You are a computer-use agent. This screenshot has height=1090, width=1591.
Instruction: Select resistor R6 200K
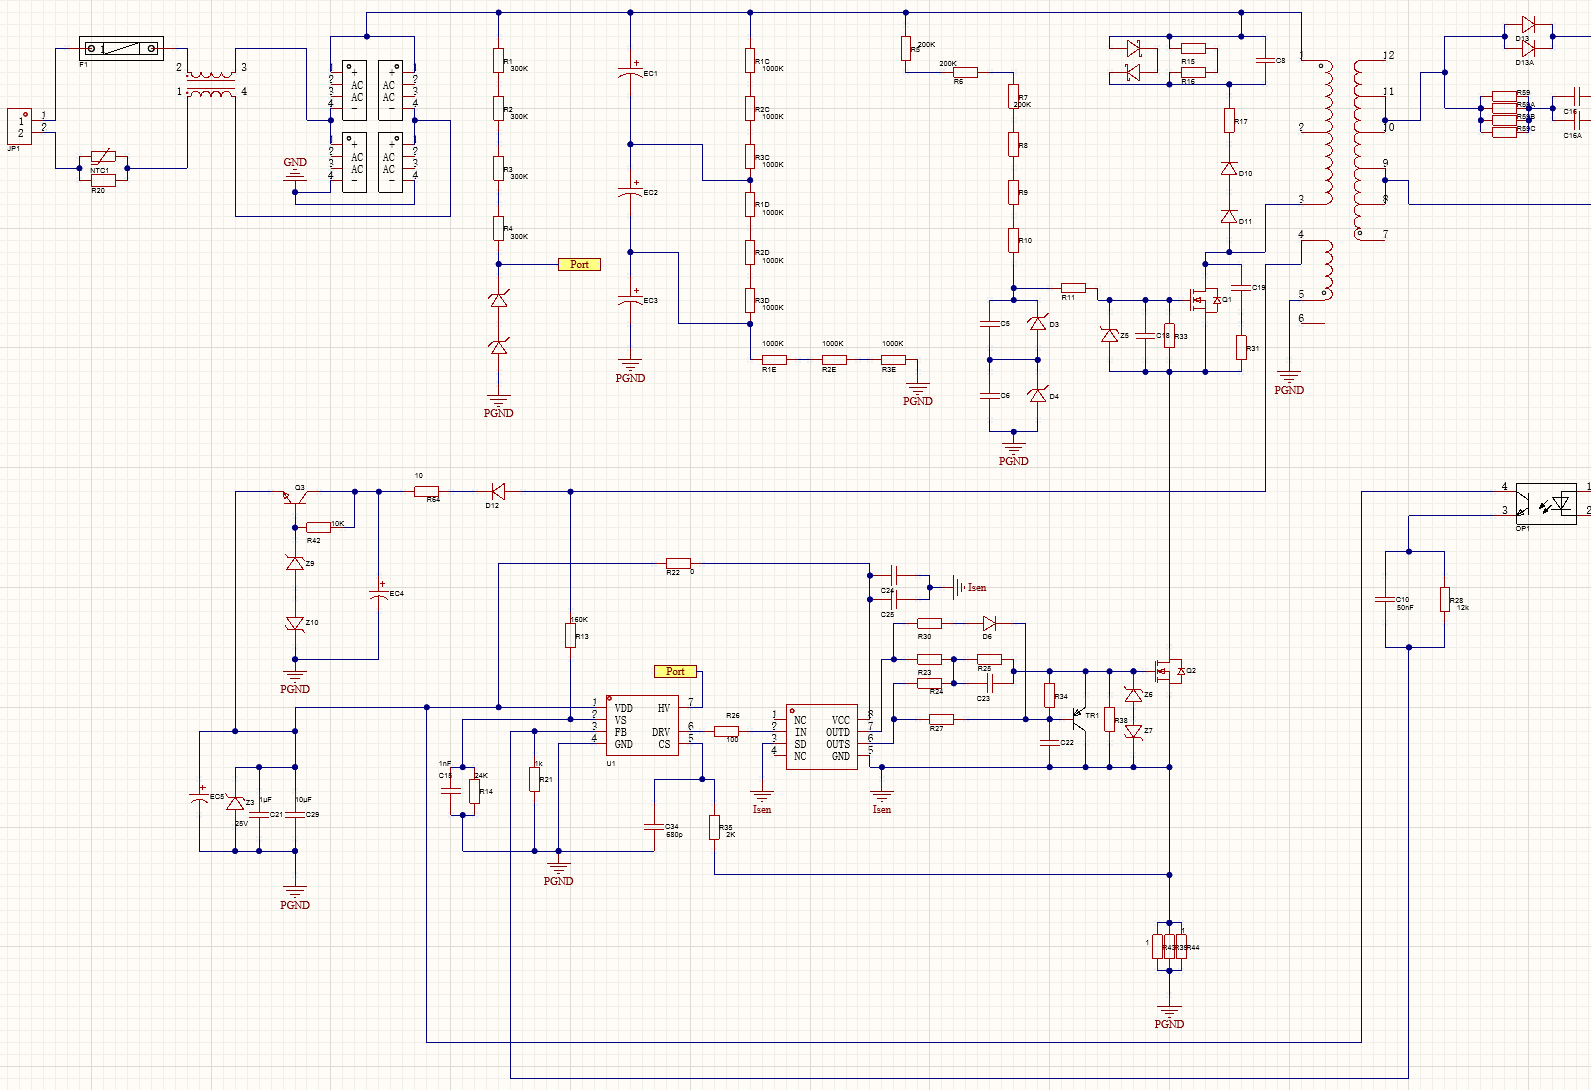[965, 72]
